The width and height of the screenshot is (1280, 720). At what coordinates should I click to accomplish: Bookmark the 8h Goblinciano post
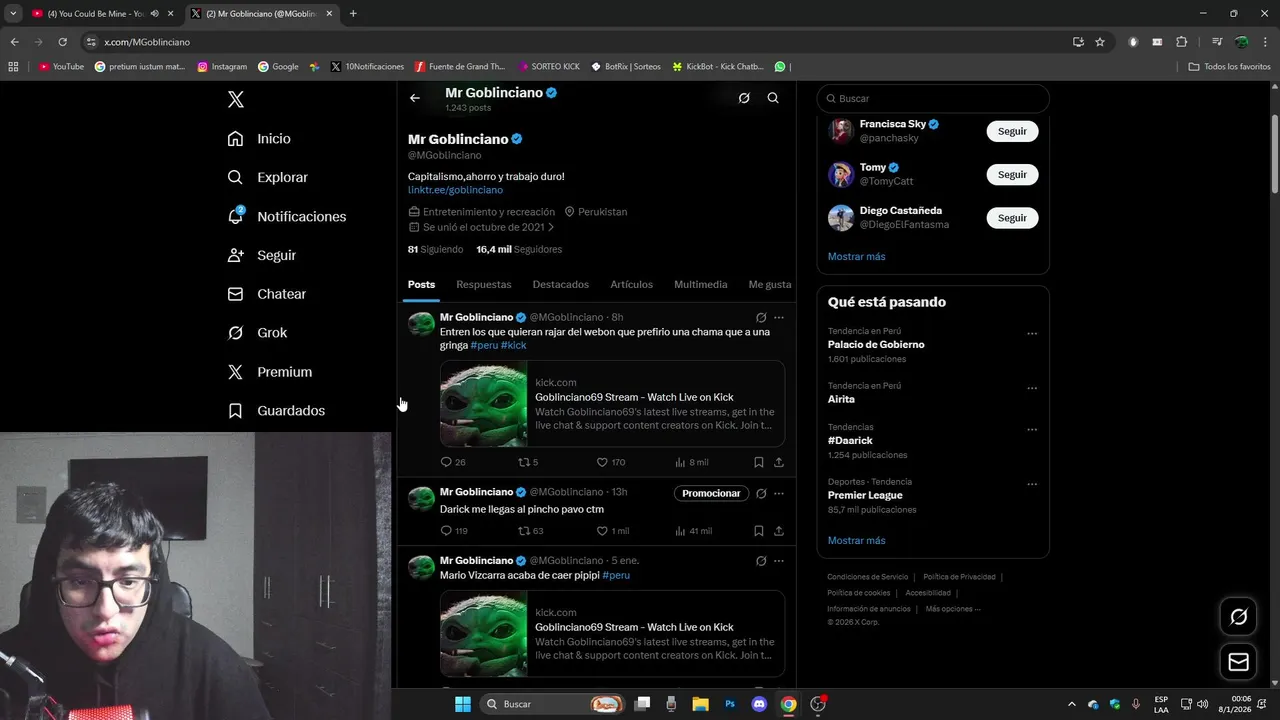[759, 462]
